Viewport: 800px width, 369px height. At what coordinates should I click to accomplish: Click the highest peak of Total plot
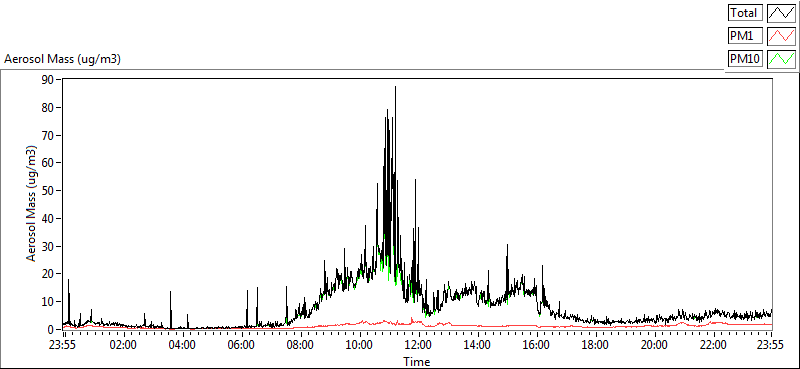(395, 87)
